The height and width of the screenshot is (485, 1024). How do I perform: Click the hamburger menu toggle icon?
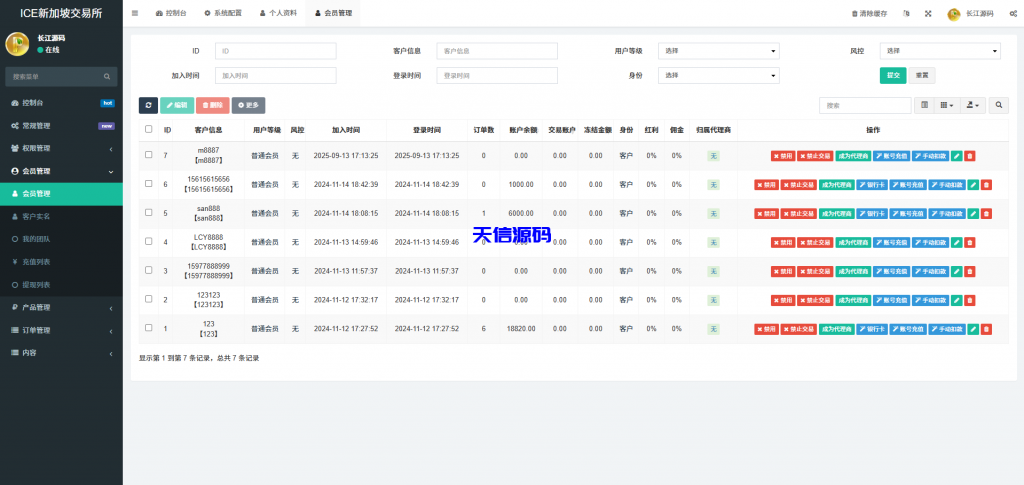pos(135,14)
